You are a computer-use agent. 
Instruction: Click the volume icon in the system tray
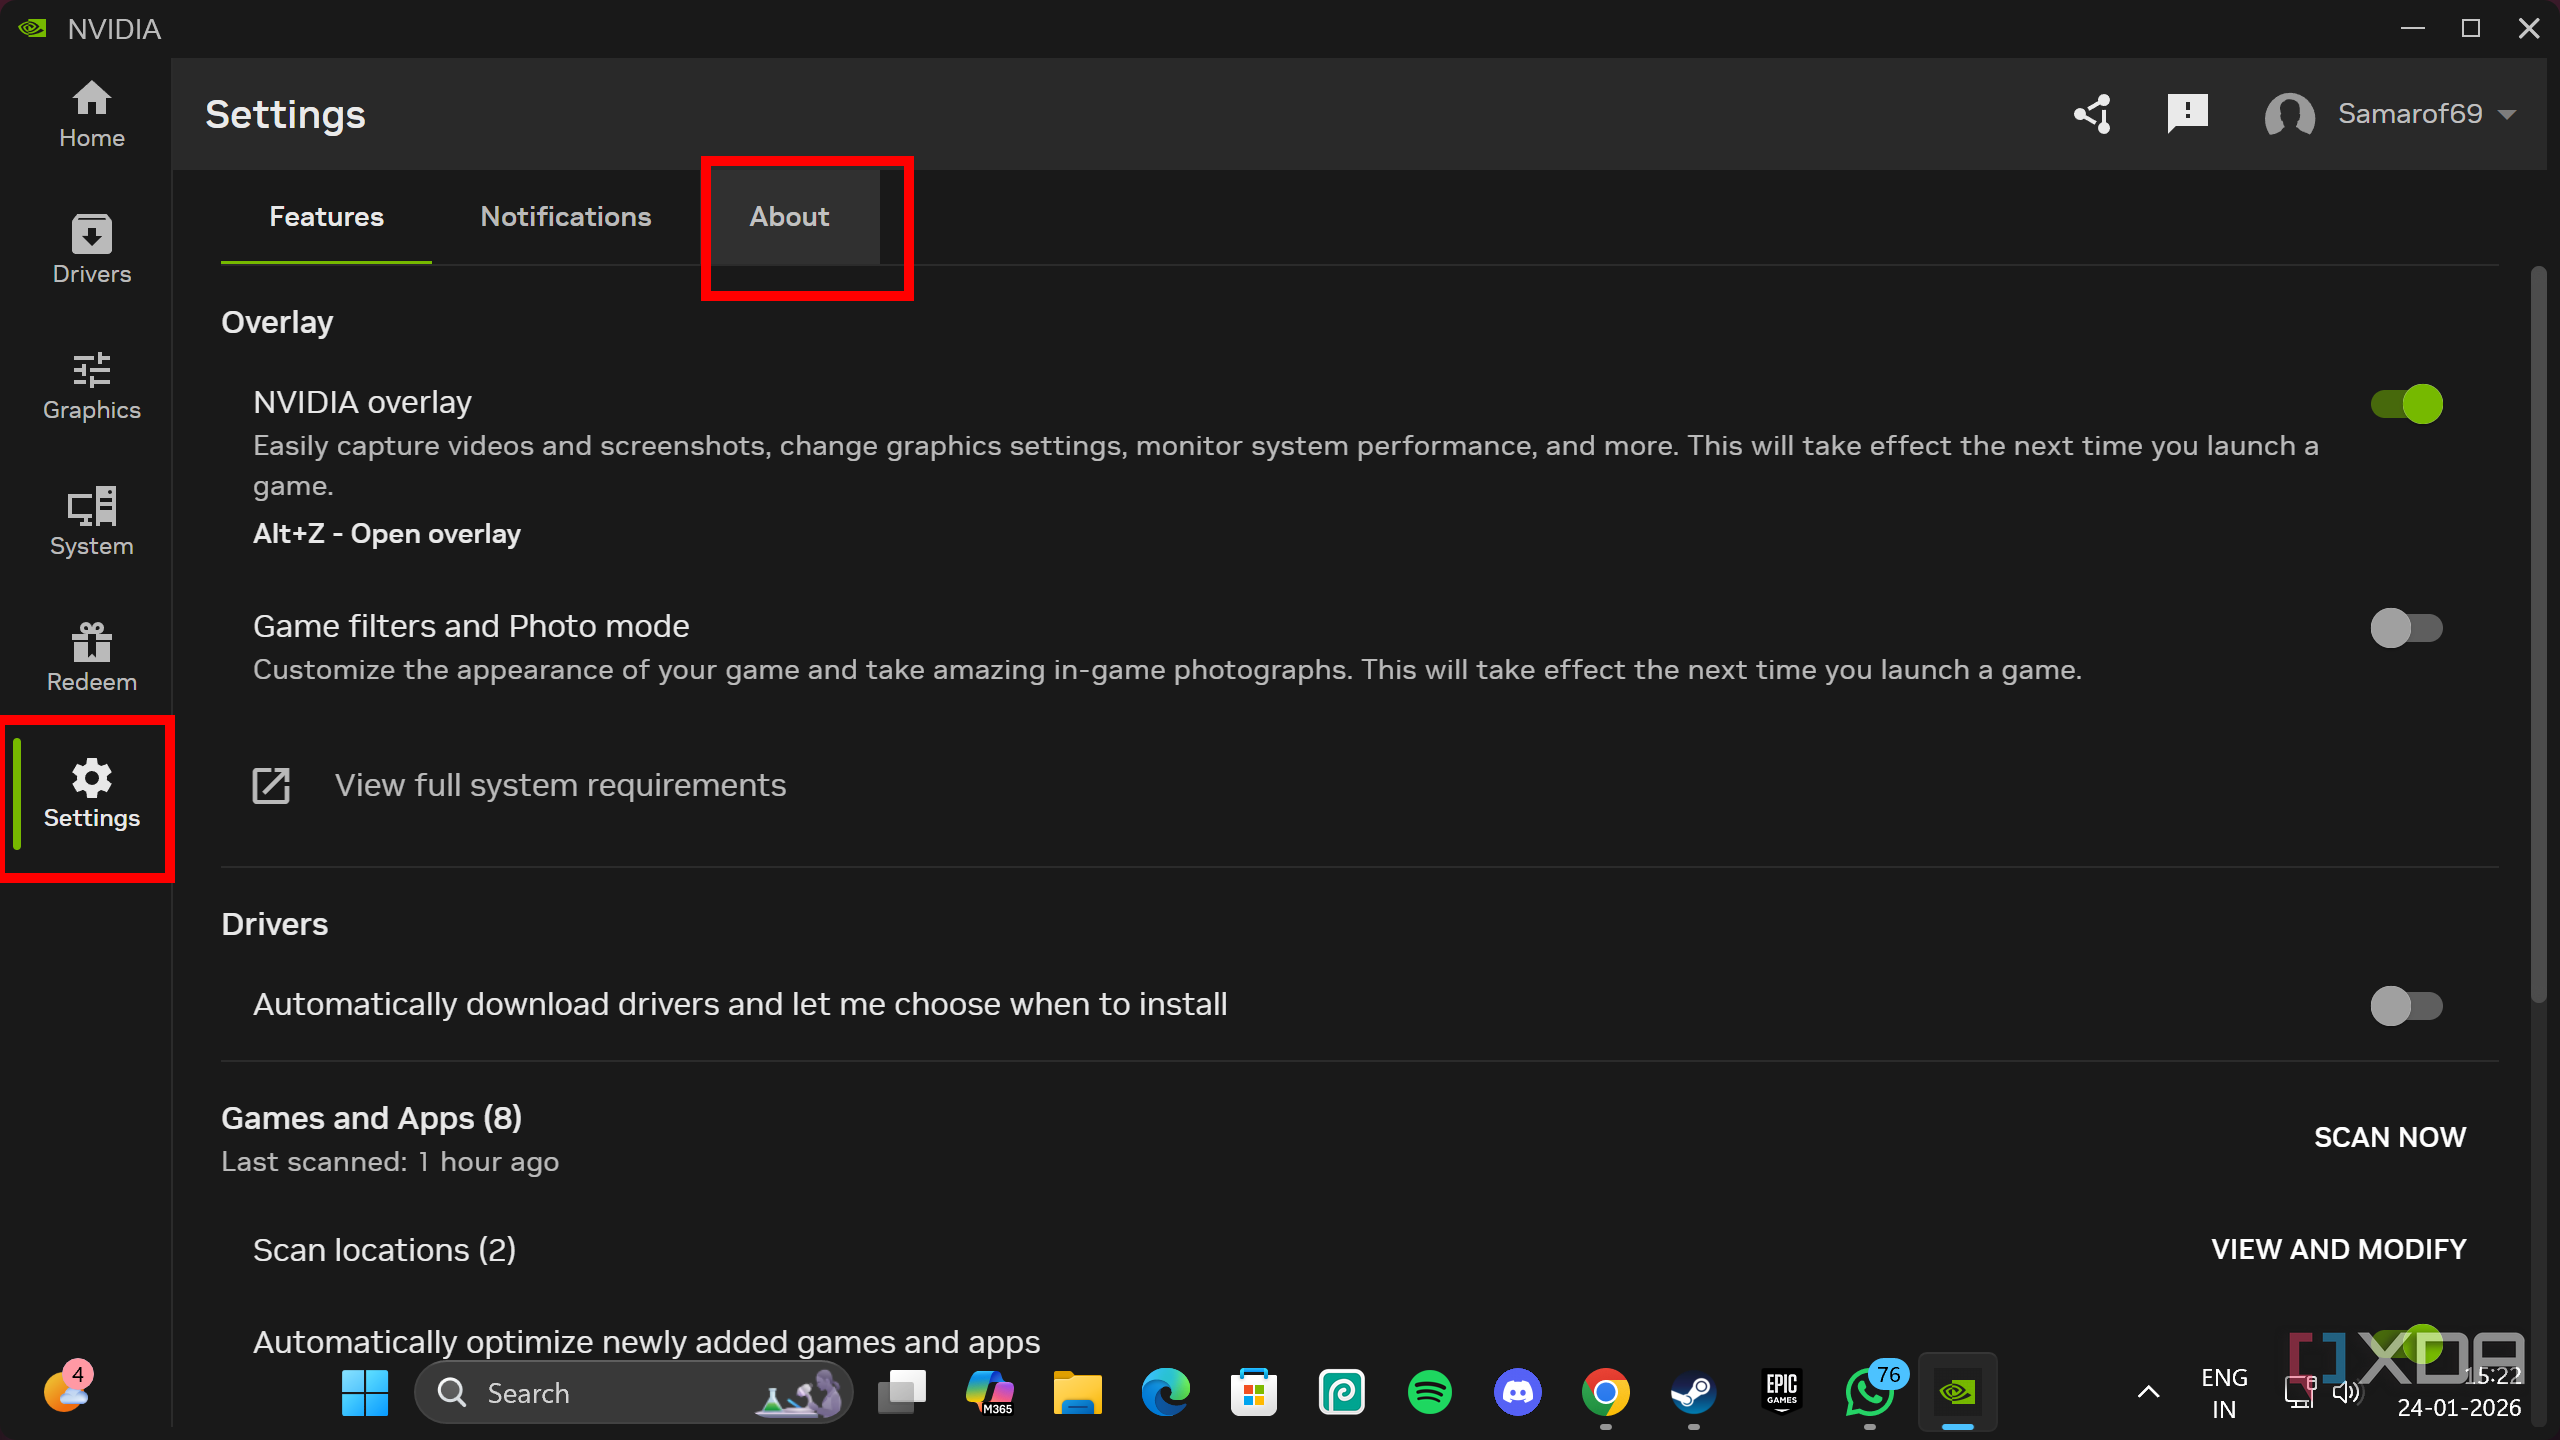[2345, 1392]
